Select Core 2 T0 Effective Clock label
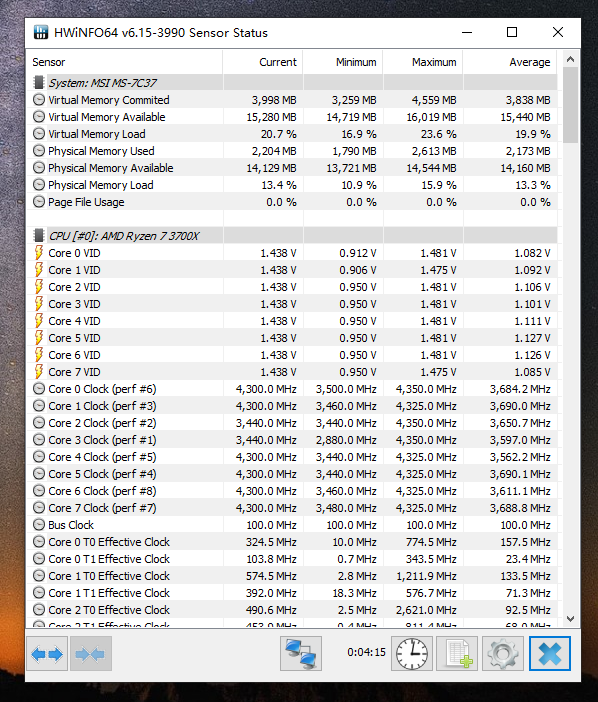This screenshot has height=702, width=598. click(109, 610)
